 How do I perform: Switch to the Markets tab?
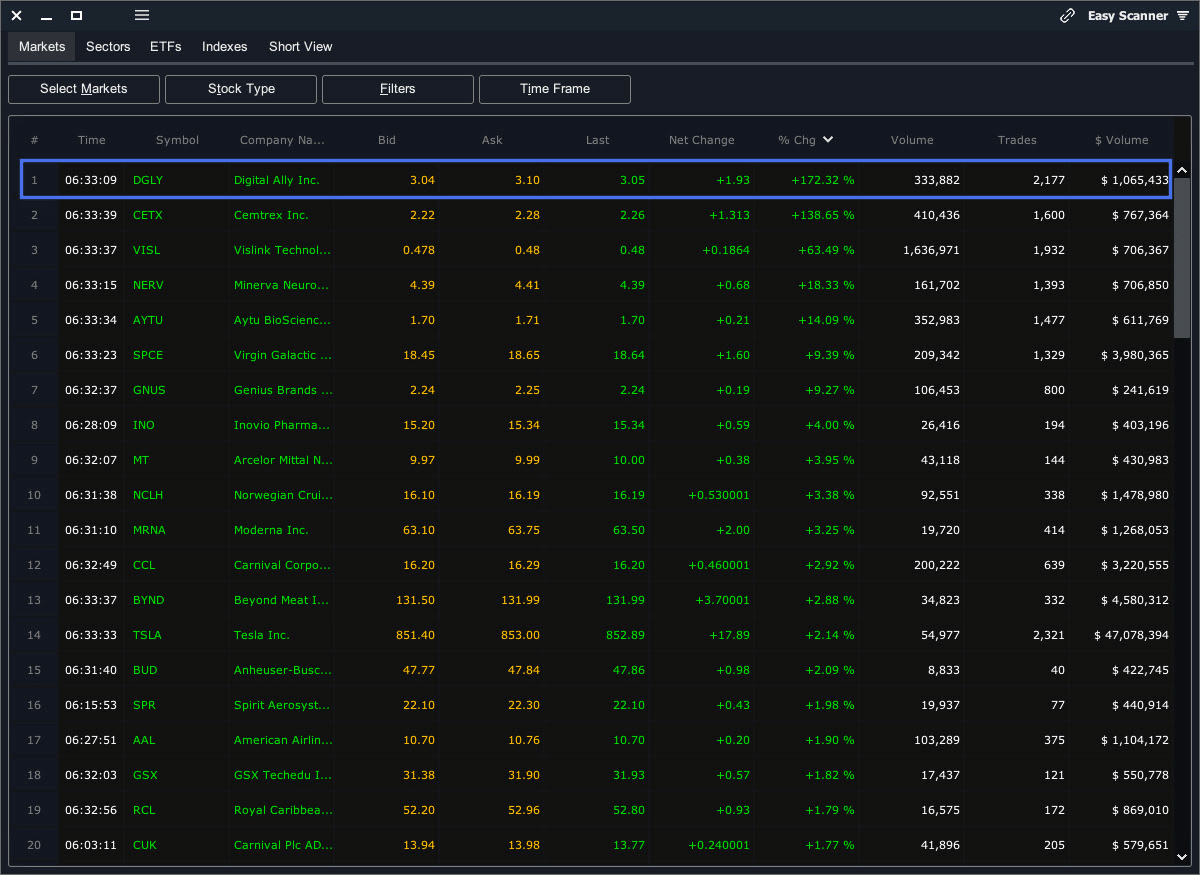pos(42,47)
